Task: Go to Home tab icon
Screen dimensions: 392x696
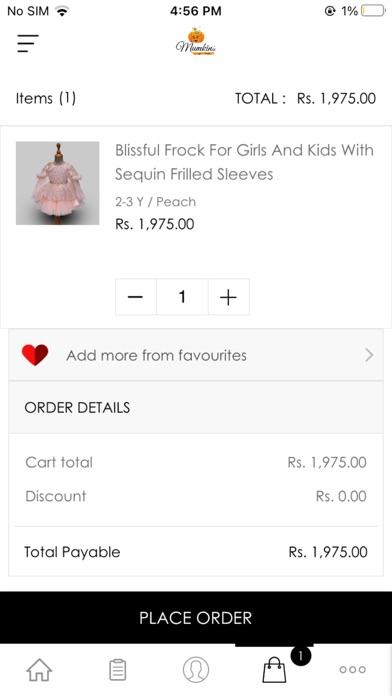Action: point(40,669)
